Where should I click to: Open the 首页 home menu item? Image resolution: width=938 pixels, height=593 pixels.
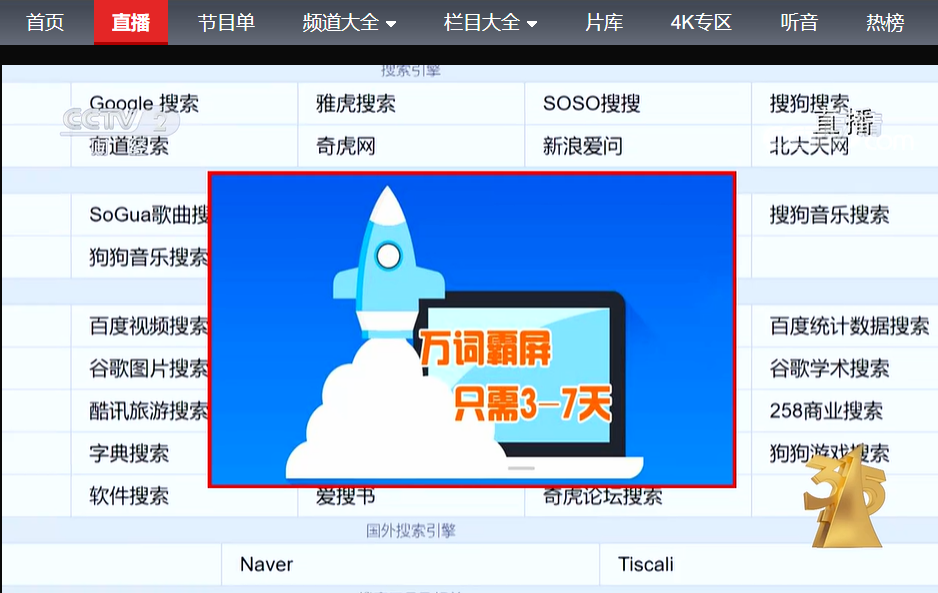45,23
